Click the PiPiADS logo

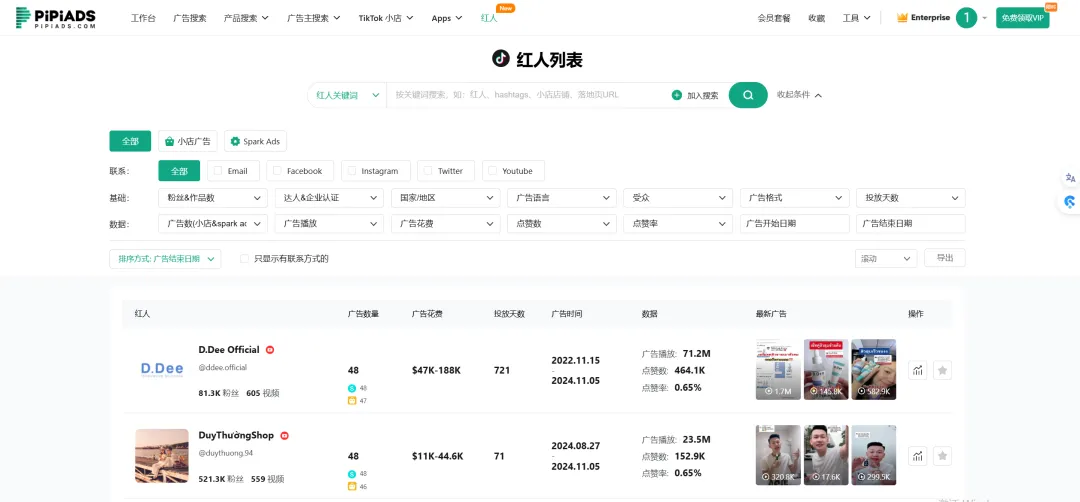[56, 18]
